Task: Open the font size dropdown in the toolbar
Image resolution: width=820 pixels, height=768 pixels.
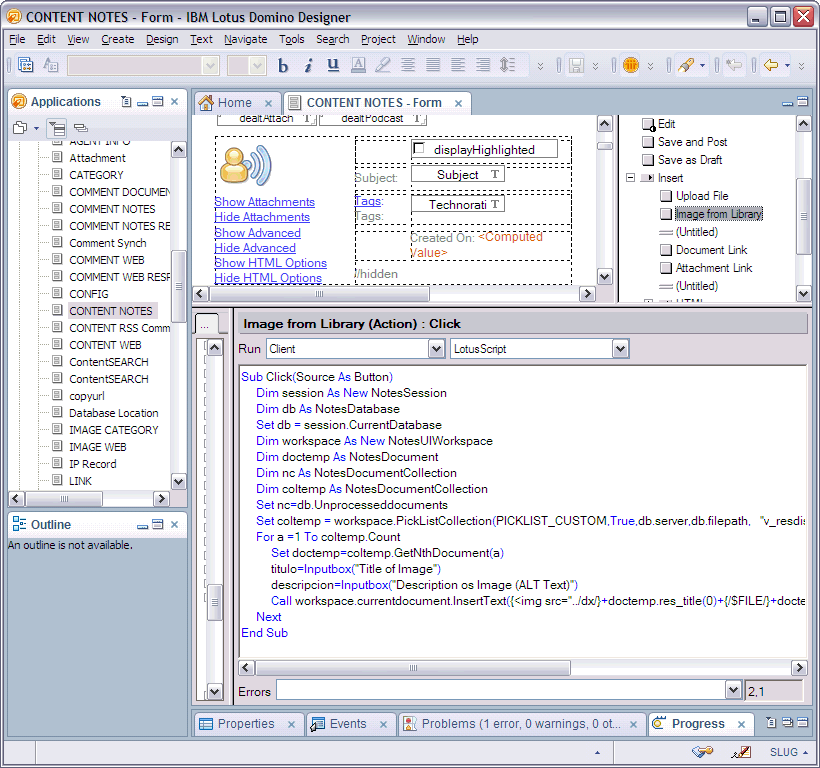Action: pyautogui.click(x=257, y=66)
